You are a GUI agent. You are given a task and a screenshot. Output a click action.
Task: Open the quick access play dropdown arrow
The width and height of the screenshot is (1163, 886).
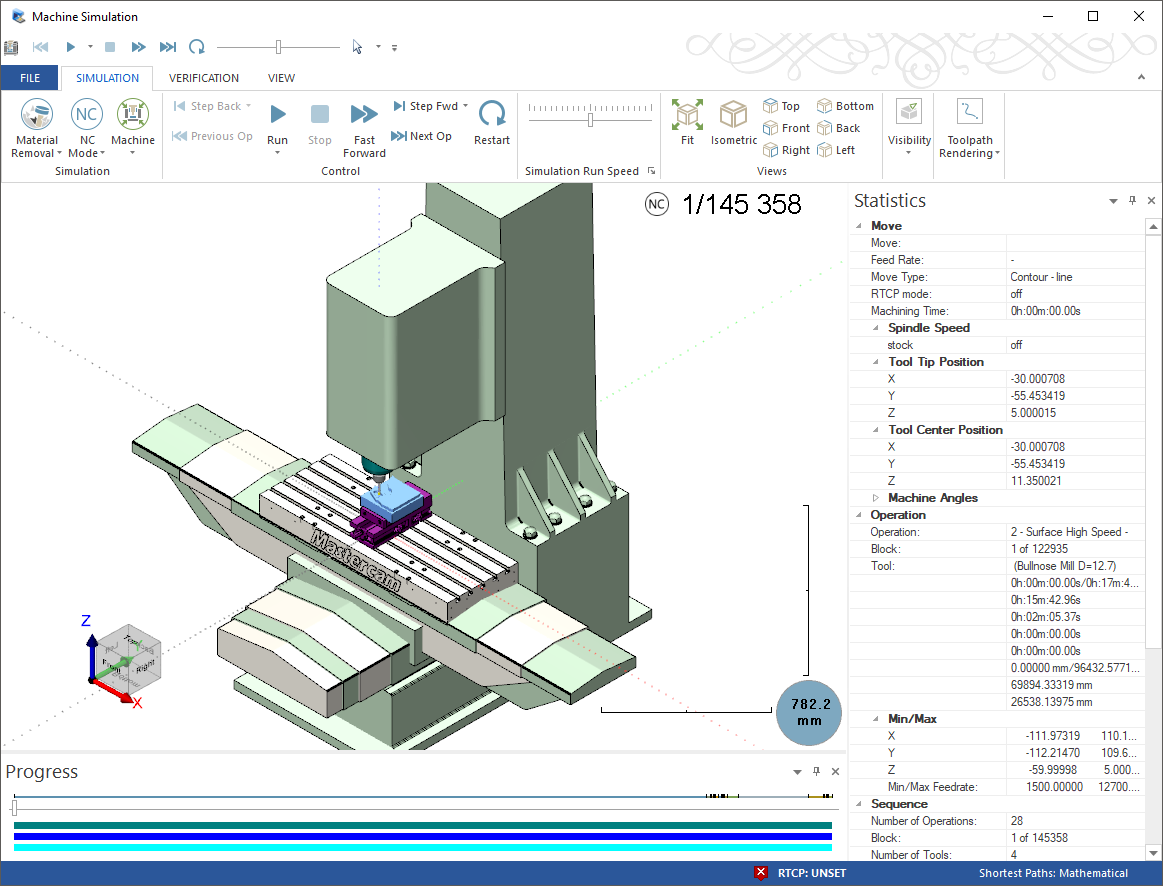(90, 47)
